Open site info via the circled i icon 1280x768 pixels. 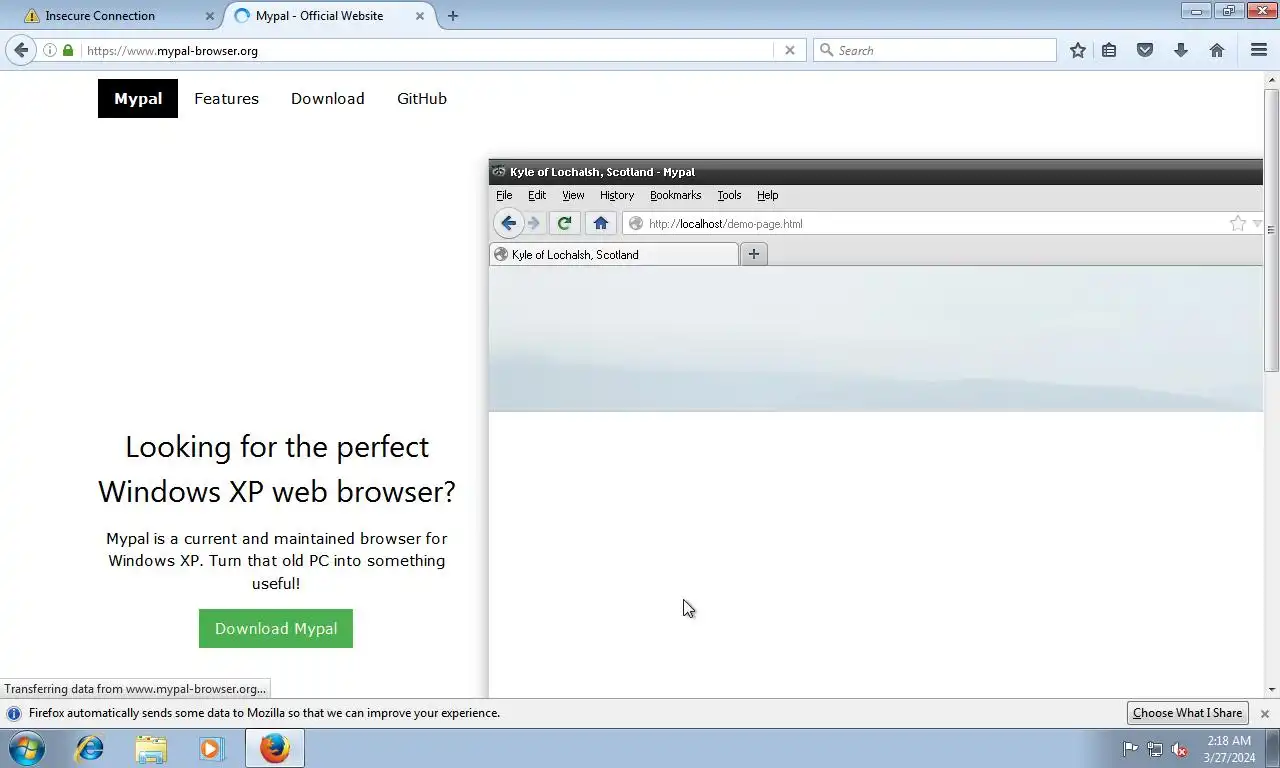[x=50, y=50]
